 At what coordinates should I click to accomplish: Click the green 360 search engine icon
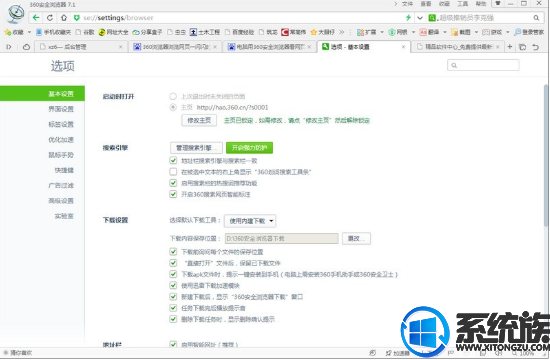(432, 18)
